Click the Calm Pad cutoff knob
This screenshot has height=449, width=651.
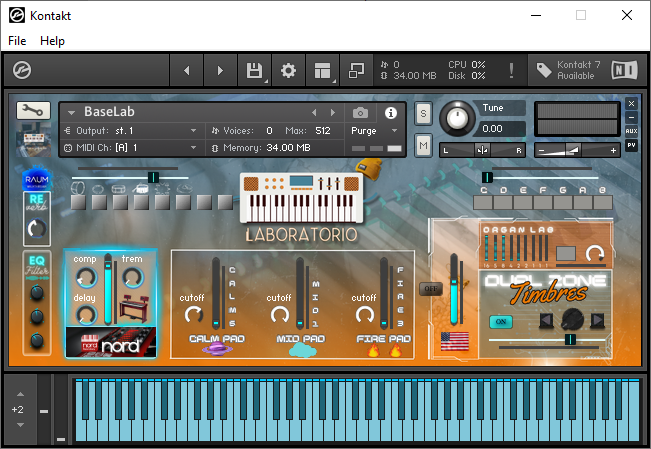pyautogui.click(x=193, y=314)
